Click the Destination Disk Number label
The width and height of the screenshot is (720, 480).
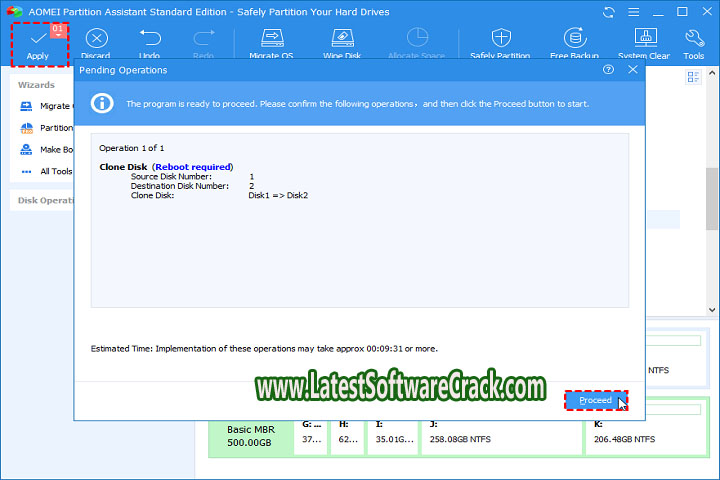click(x=180, y=186)
